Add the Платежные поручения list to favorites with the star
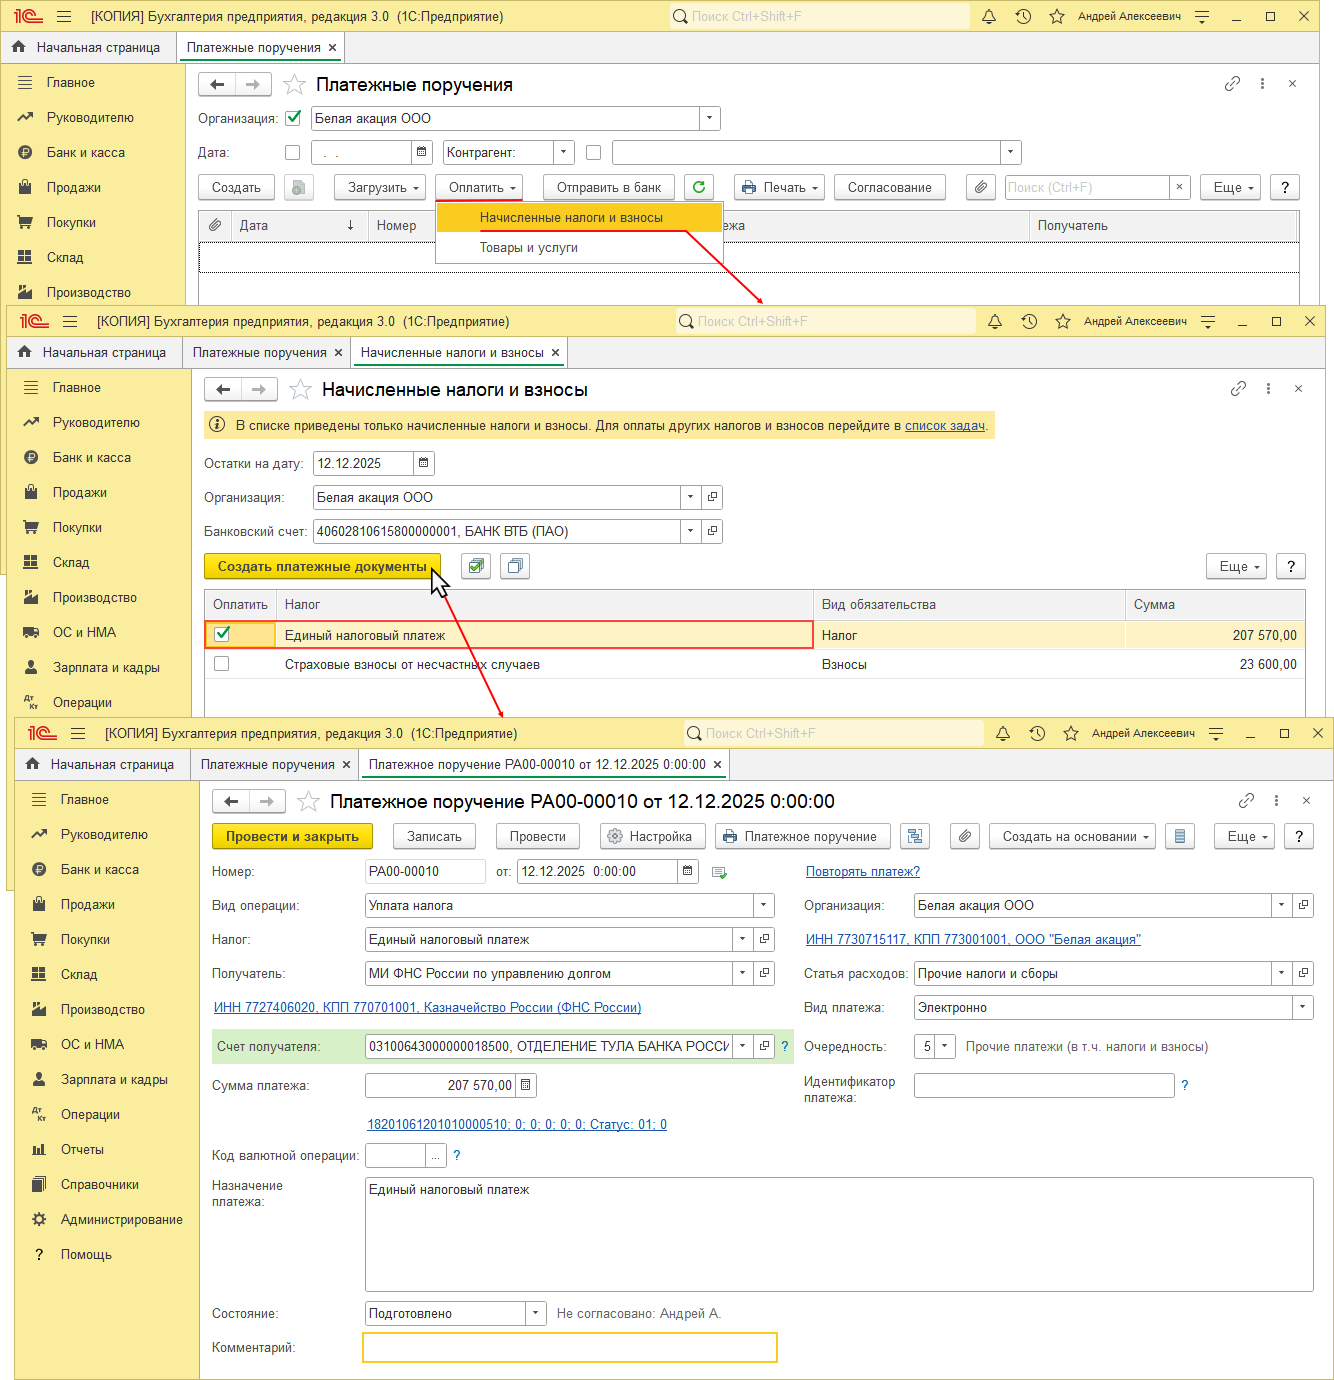Screen dimensions: 1334x1380 pos(294,85)
